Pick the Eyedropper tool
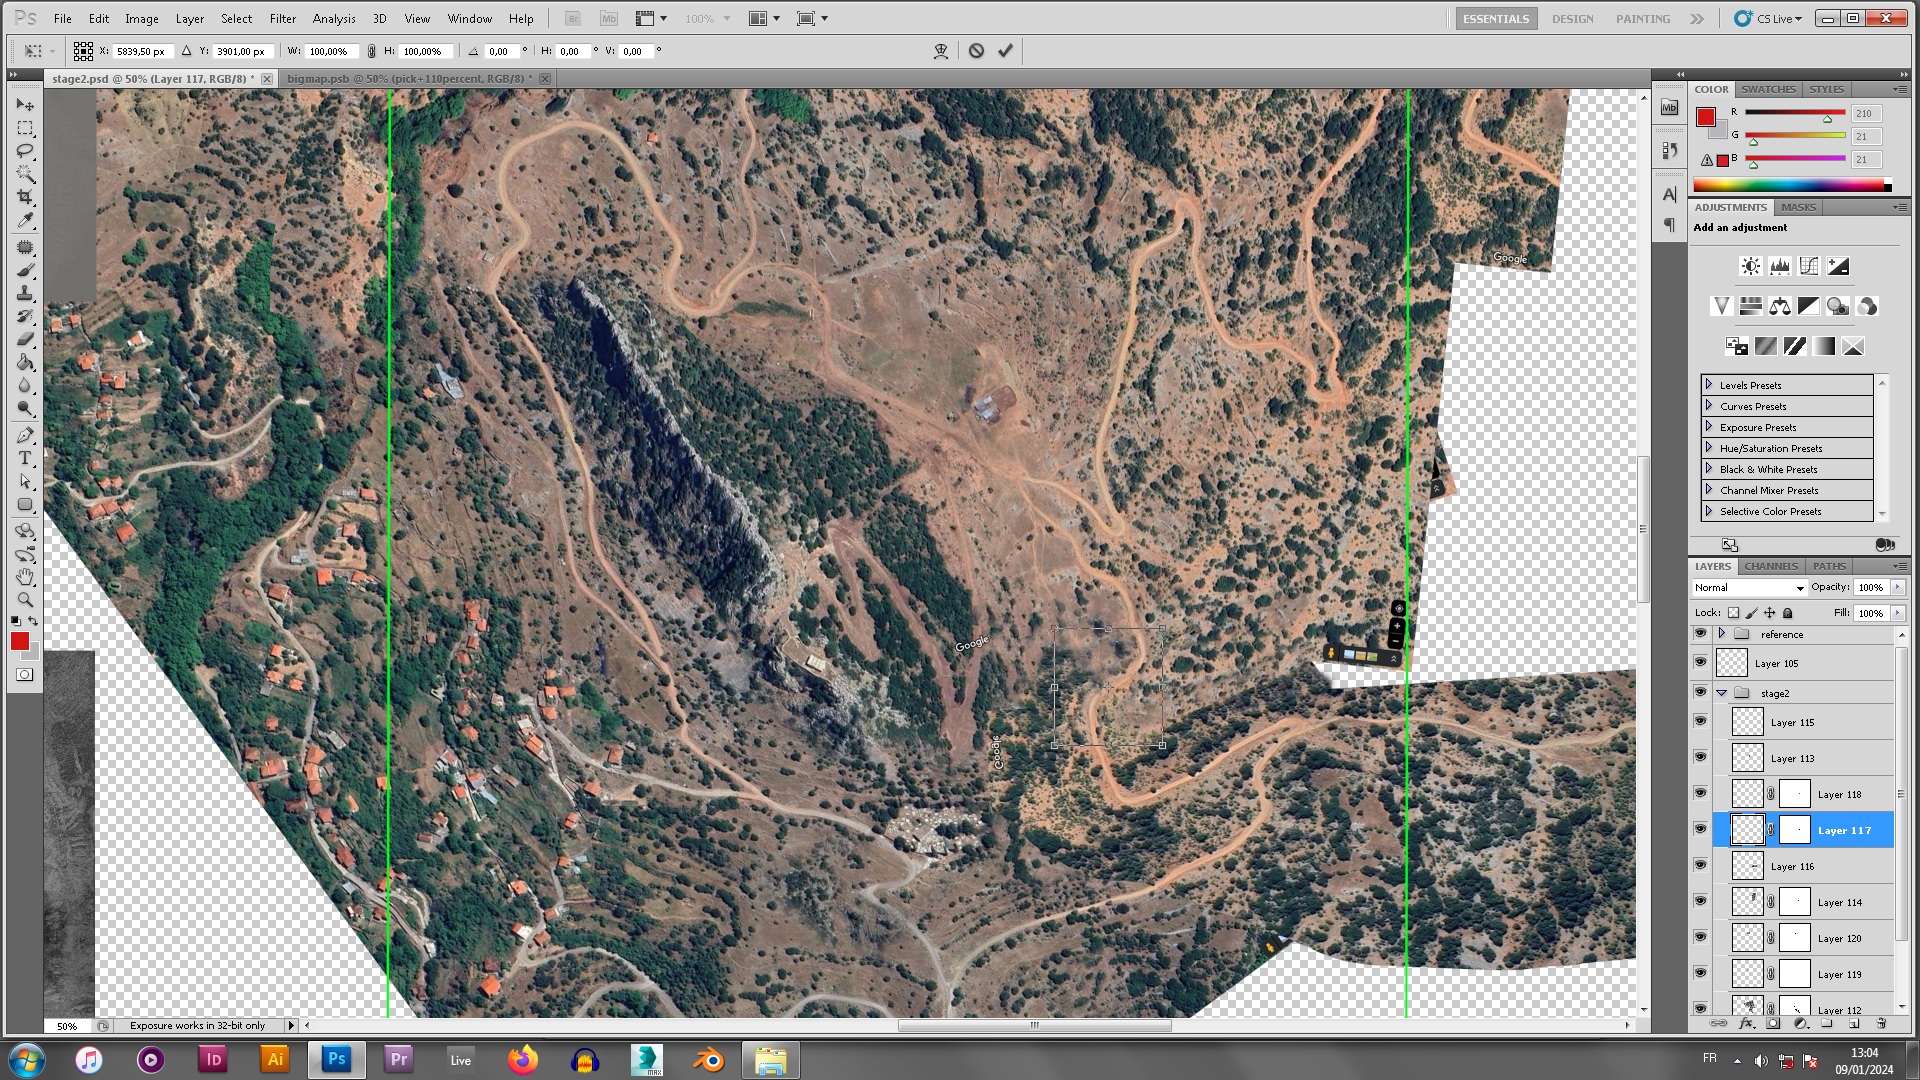1920x1080 pixels. pos(25,221)
